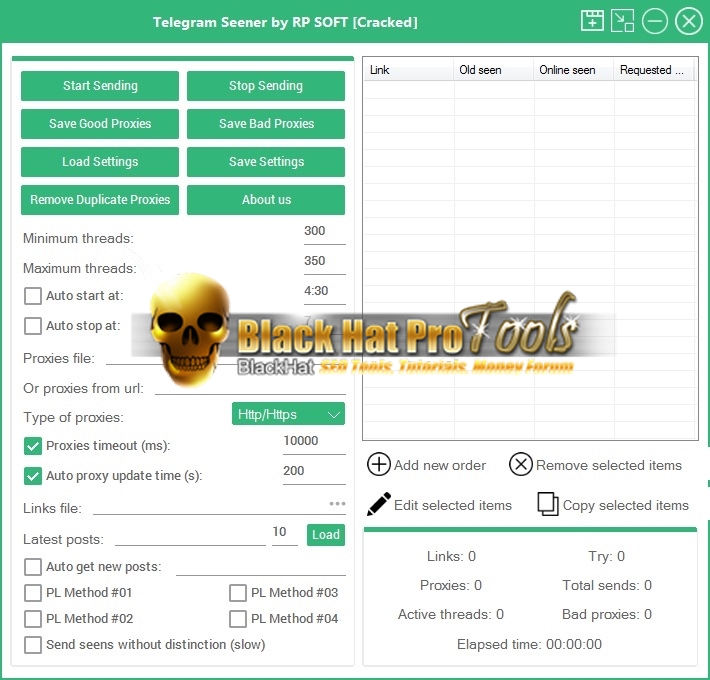Click the 'Proxies: 0' status text
Viewport: 710px width, 680px height.
coord(451,585)
